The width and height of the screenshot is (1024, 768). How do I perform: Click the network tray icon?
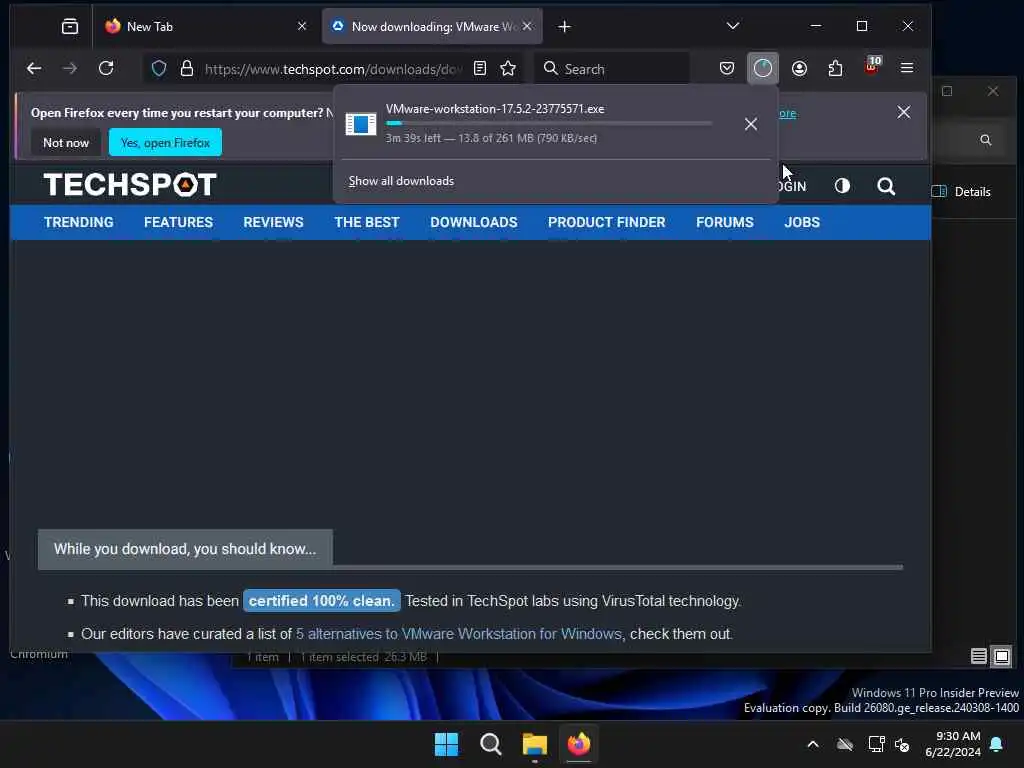click(x=876, y=744)
